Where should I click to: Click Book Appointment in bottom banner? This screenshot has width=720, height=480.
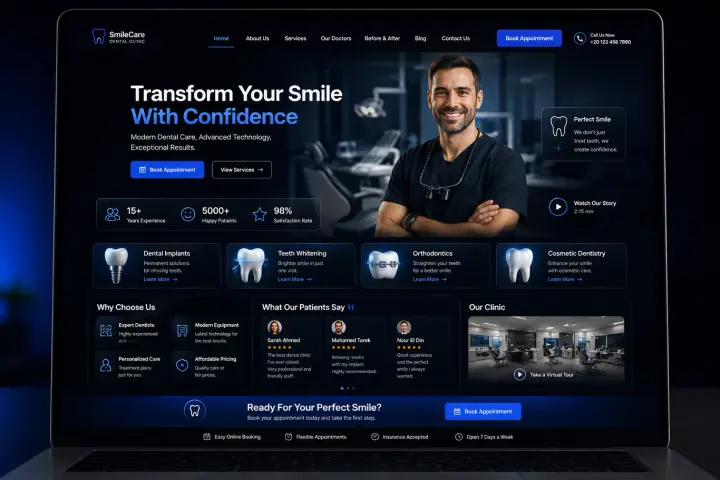(x=483, y=412)
